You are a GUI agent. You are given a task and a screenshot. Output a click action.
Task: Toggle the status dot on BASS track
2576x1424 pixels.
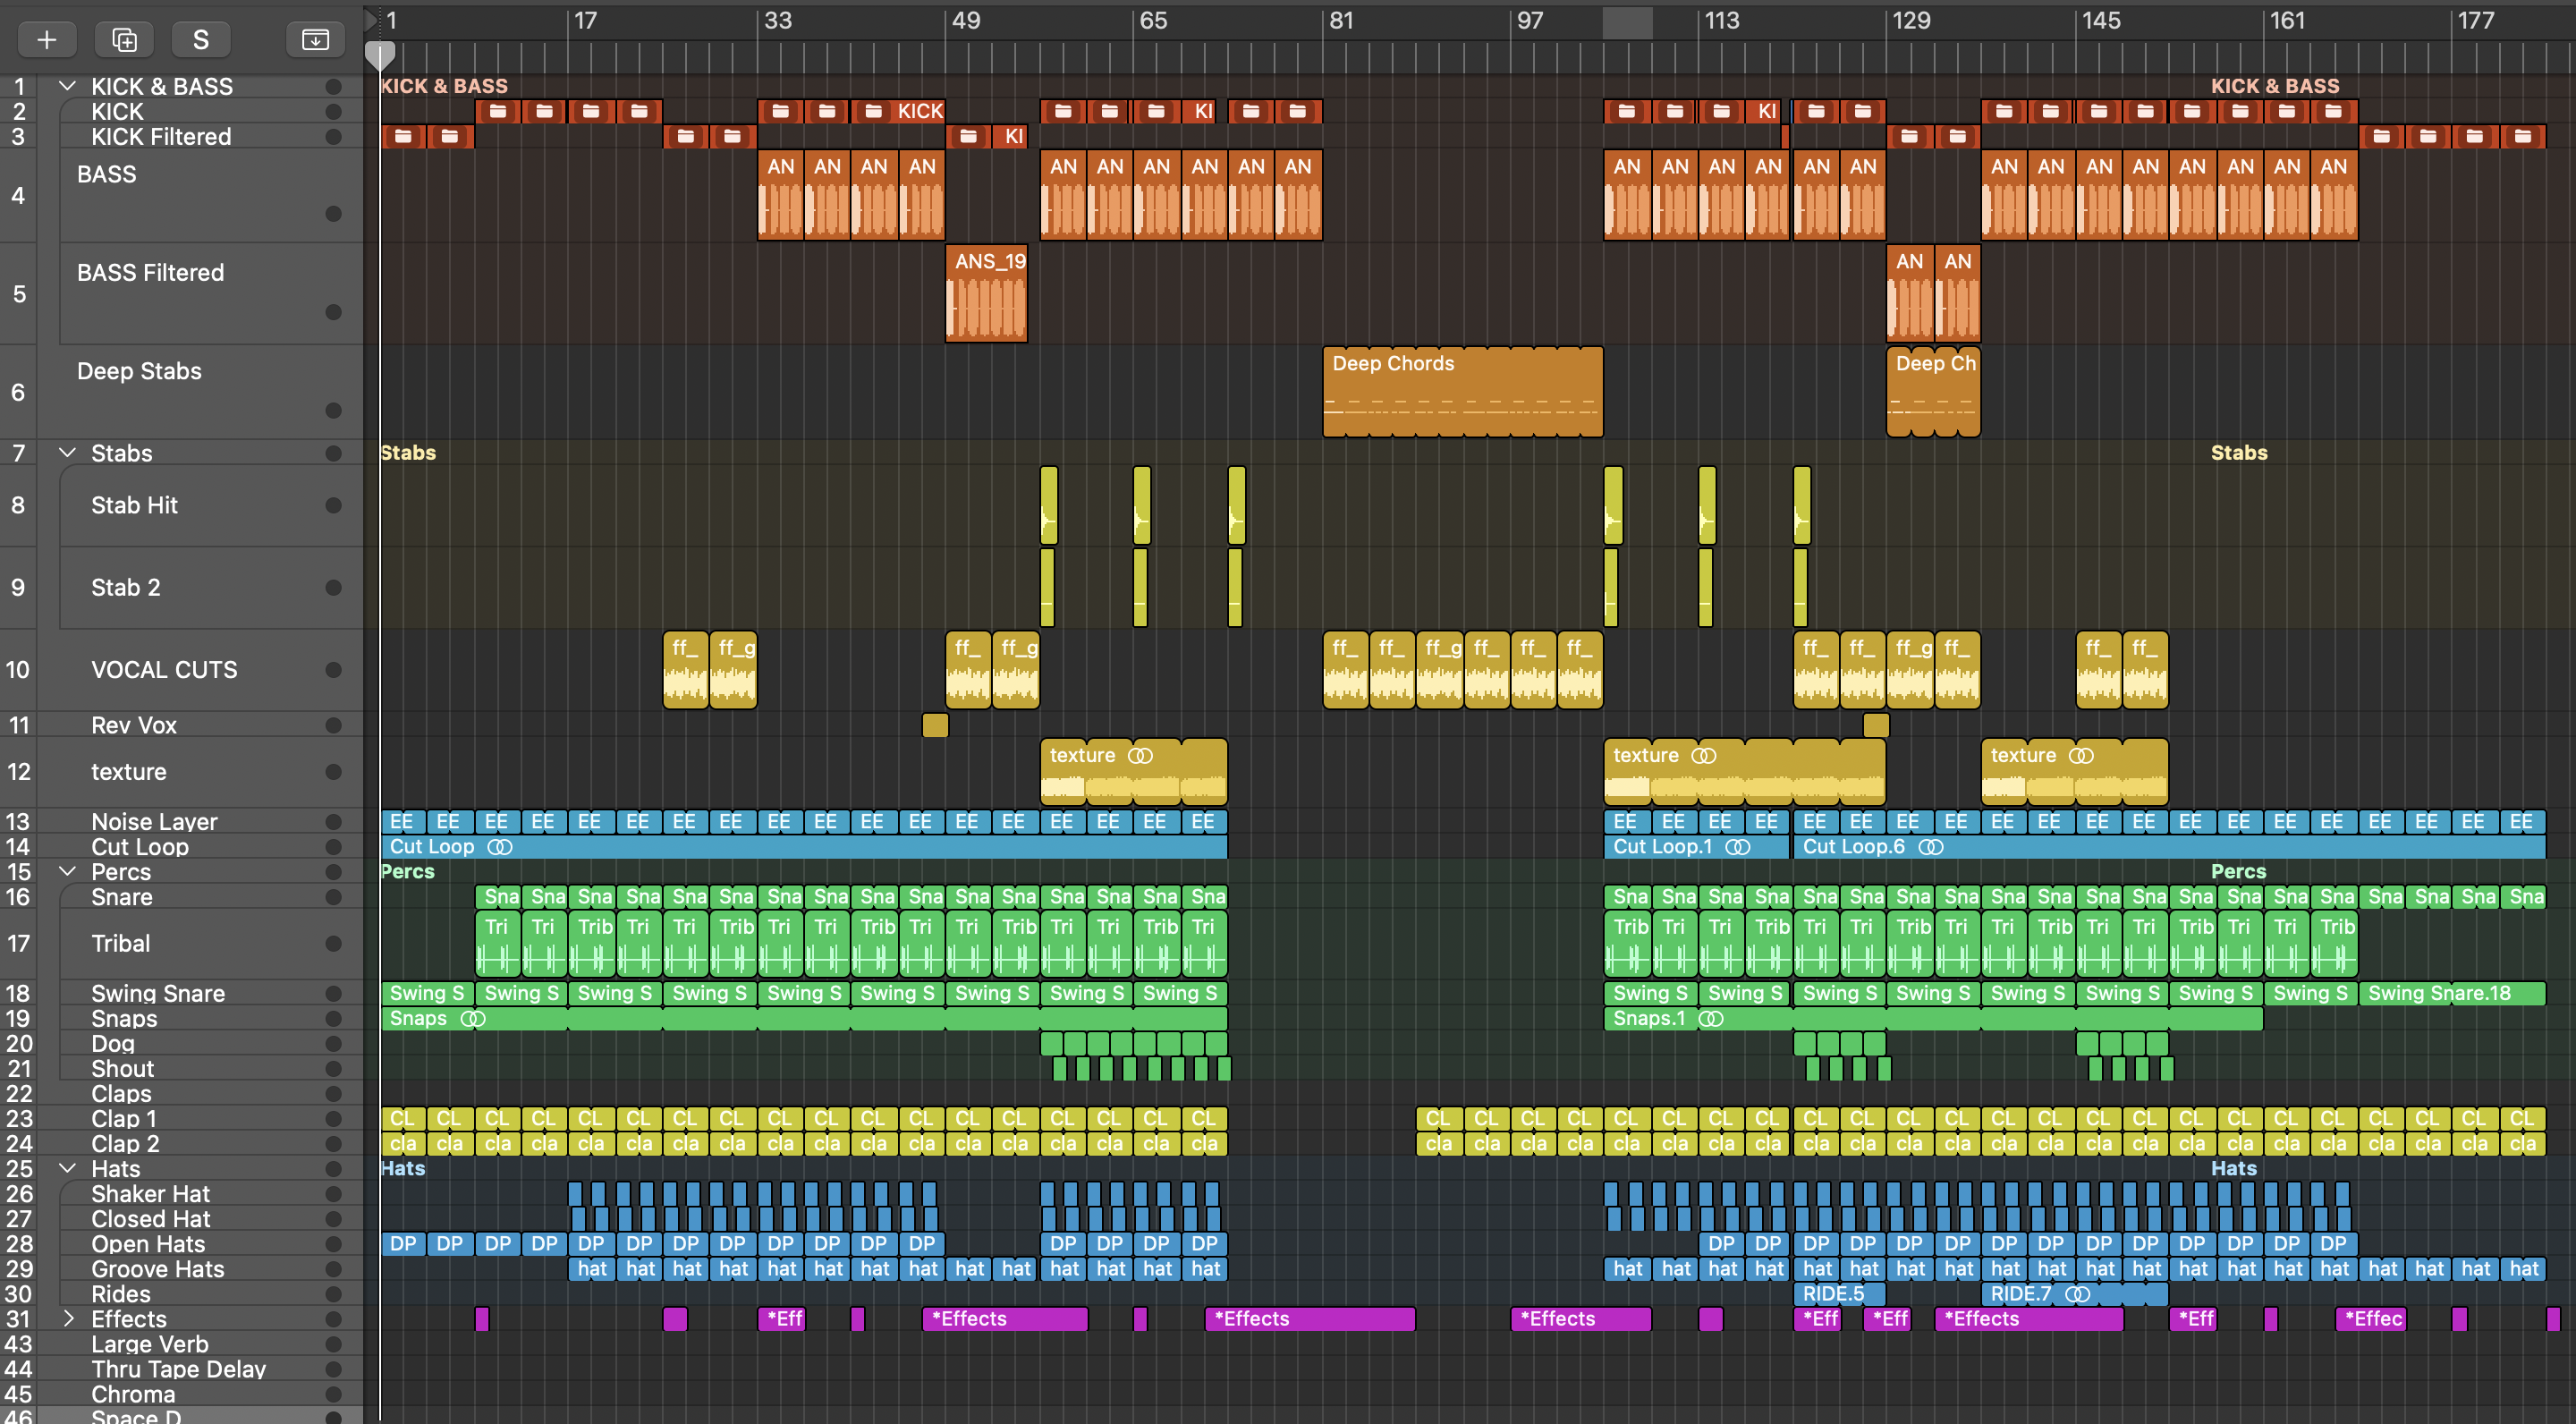[x=334, y=214]
